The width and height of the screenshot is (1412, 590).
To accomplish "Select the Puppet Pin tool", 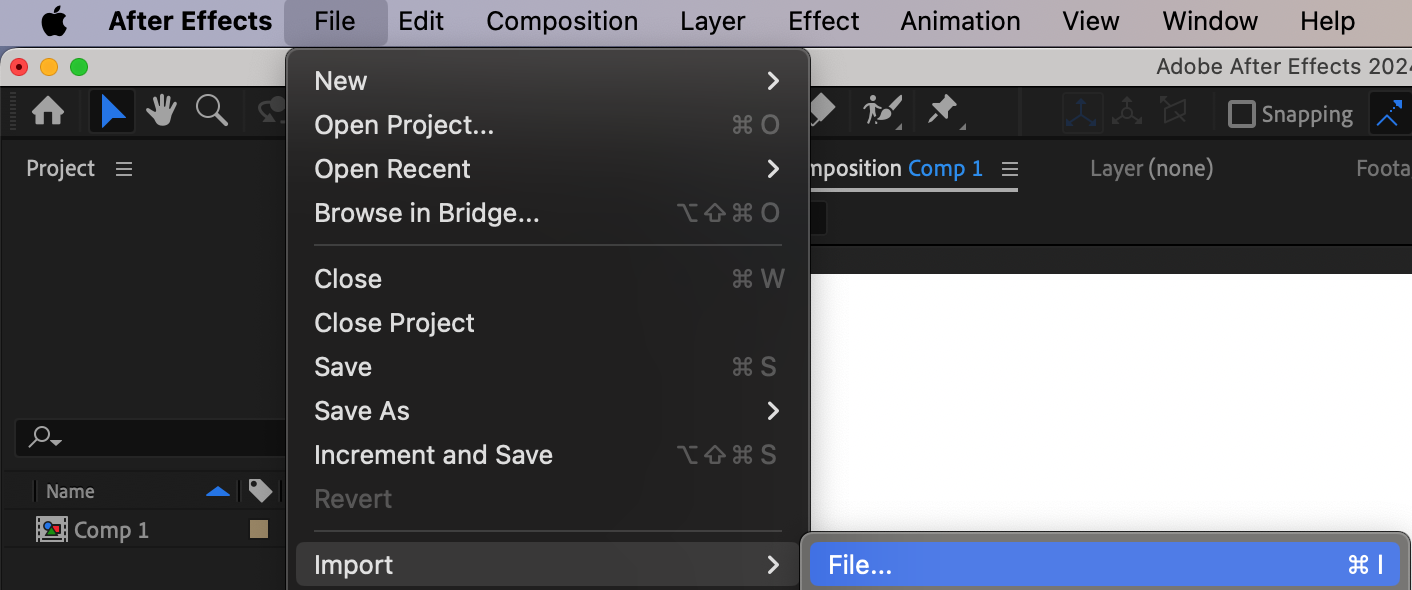I will (944, 111).
